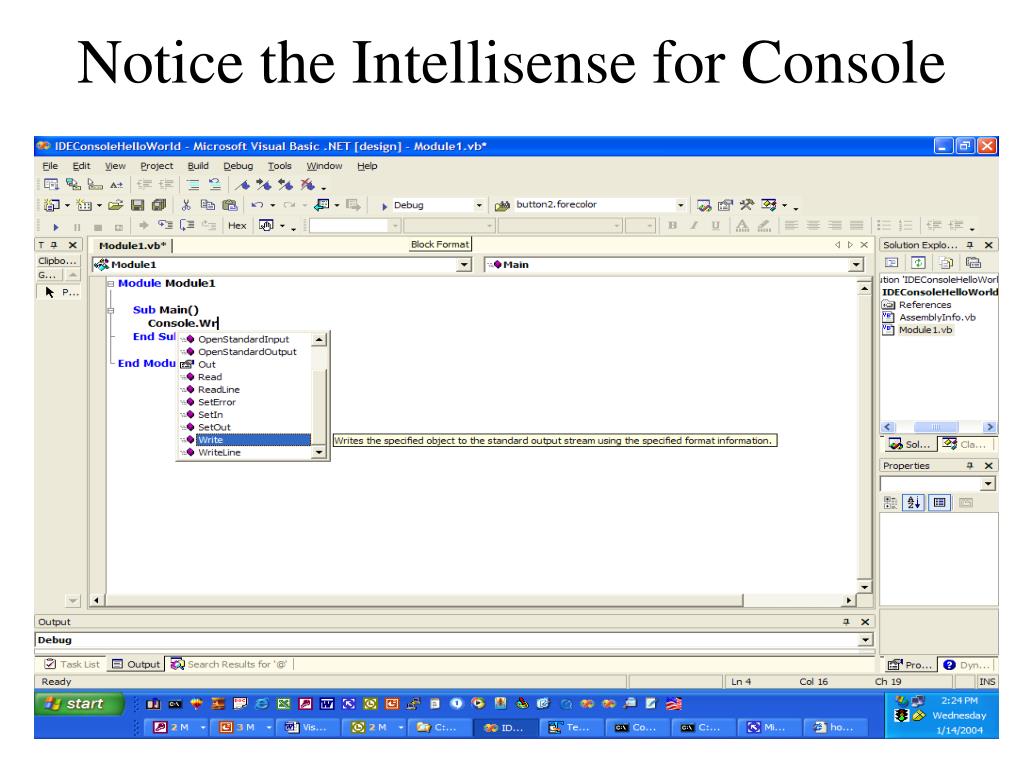Open the button2.forecolor find dropdown
Screen dimensions: 1024x768
pos(680,205)
